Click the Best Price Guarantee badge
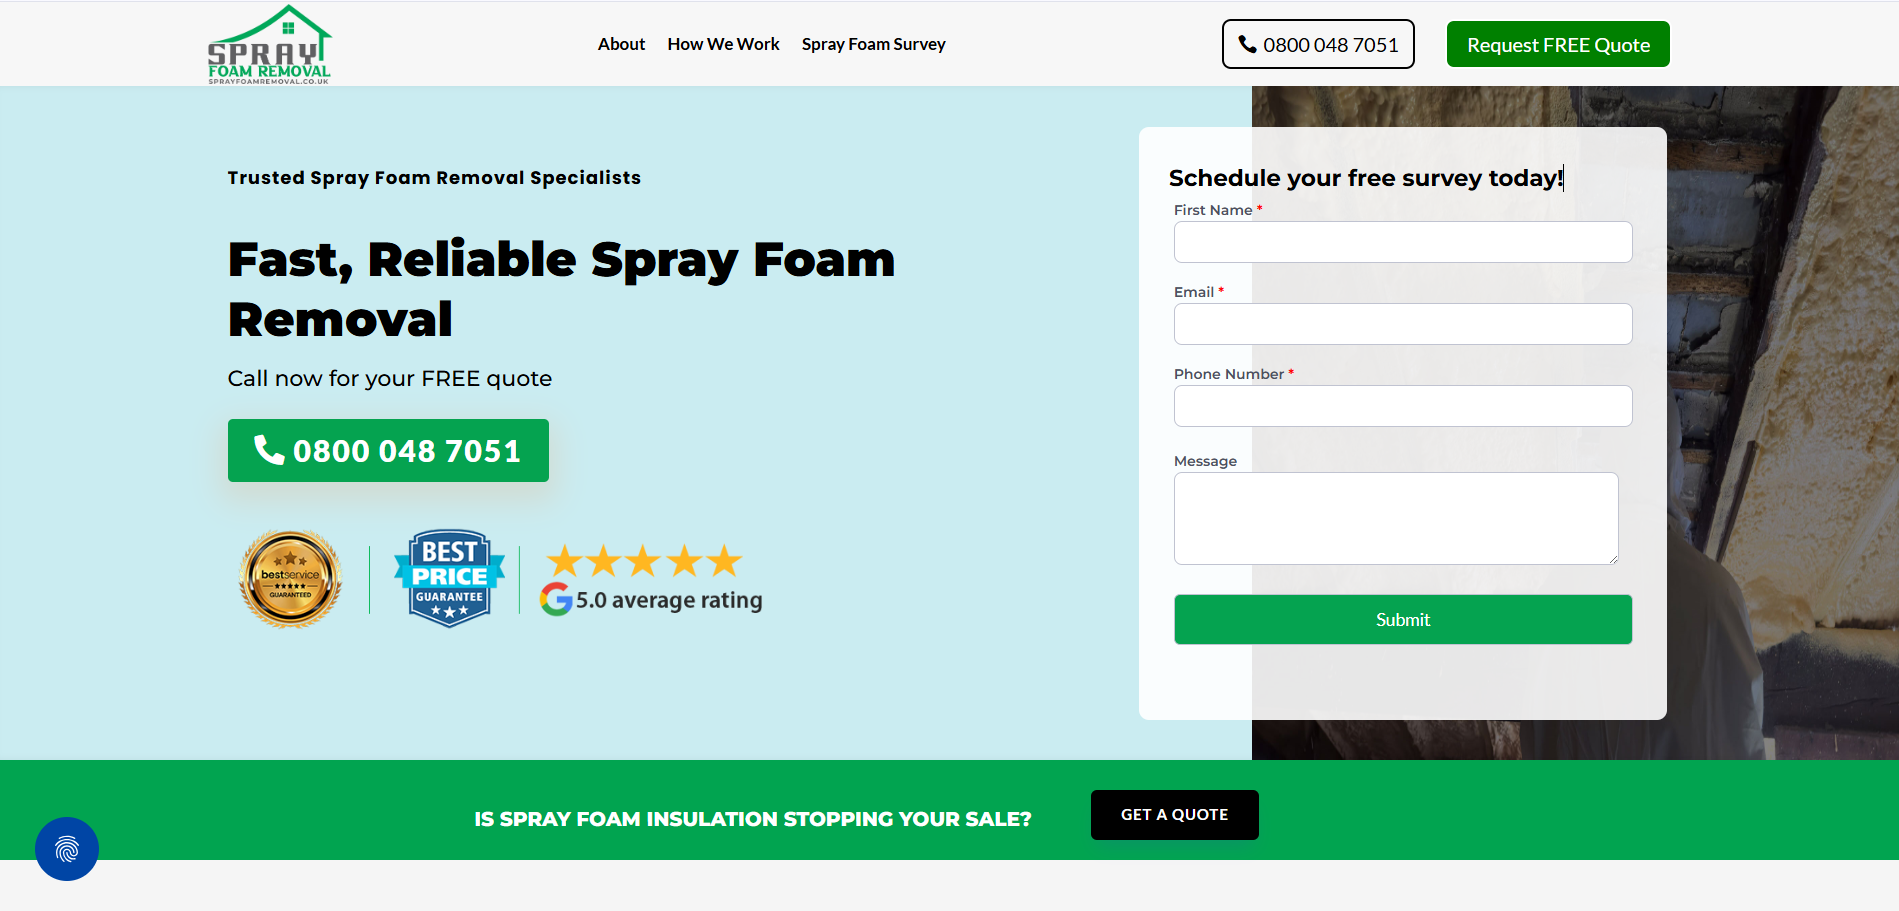 coord(449,579)
